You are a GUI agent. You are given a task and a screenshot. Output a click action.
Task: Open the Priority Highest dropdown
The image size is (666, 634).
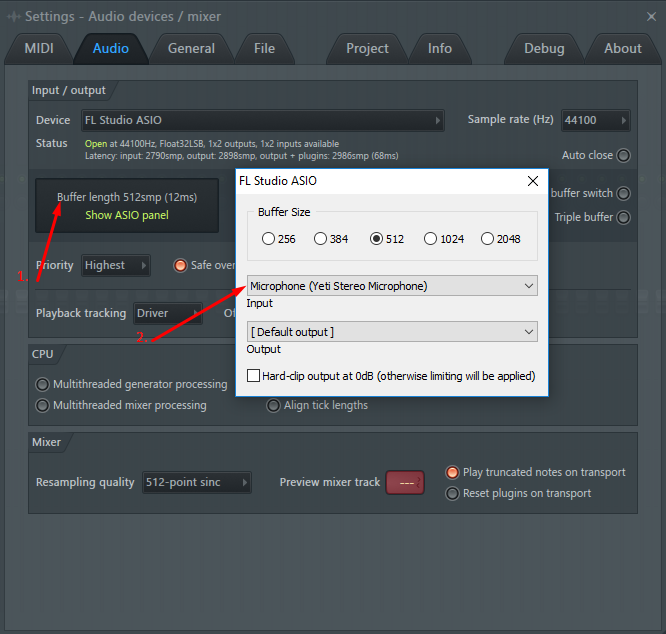click(116, 265)
